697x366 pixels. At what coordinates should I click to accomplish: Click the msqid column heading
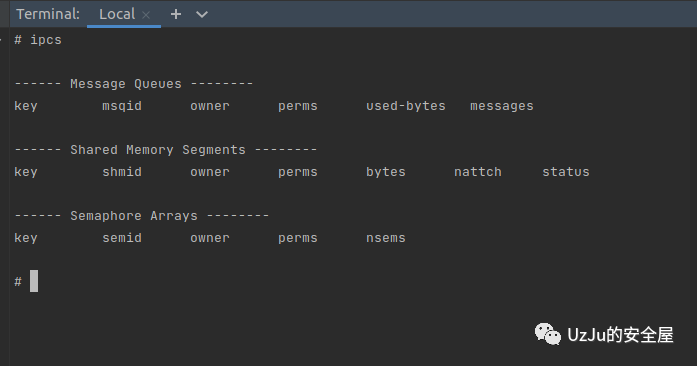point(122,106)
